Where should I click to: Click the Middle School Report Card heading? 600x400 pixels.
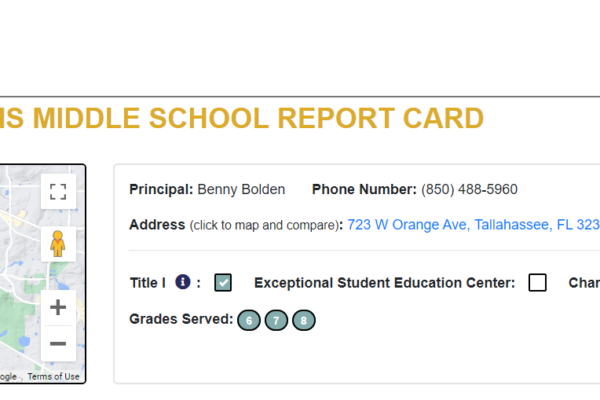point(242,118)
